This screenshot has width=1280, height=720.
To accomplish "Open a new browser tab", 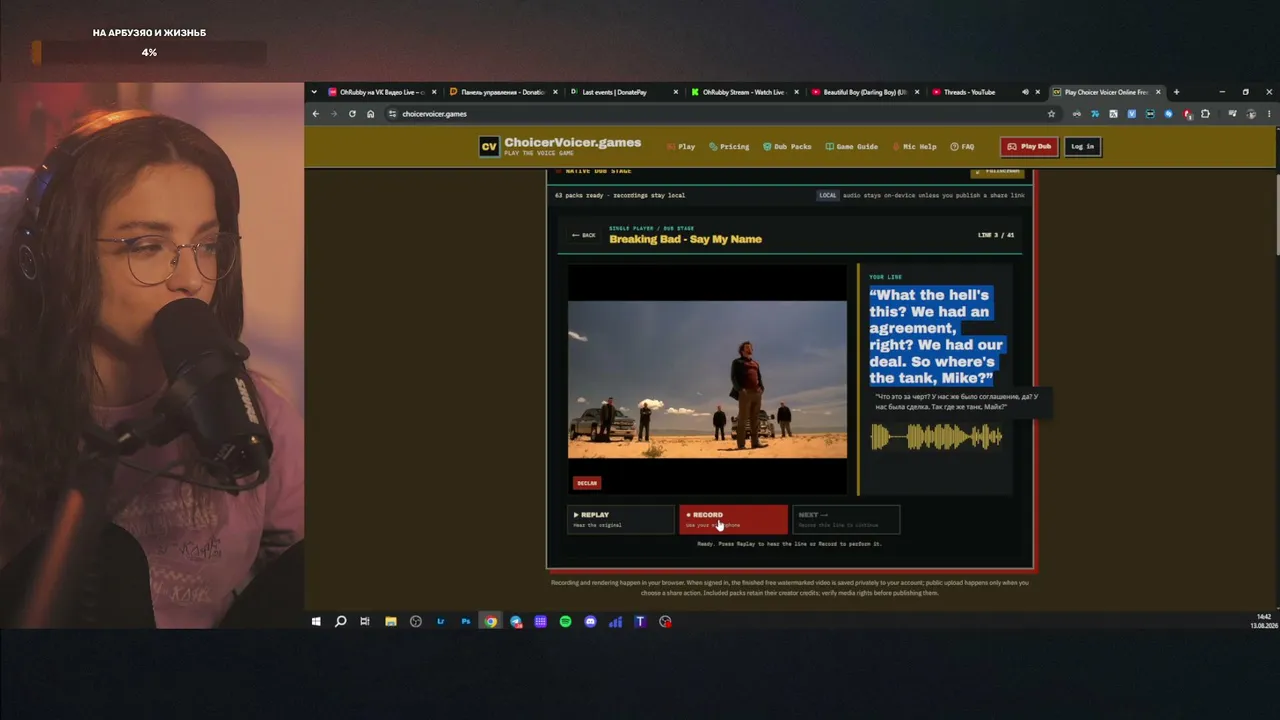I will pyautogui.click(x=1176, y=92).
